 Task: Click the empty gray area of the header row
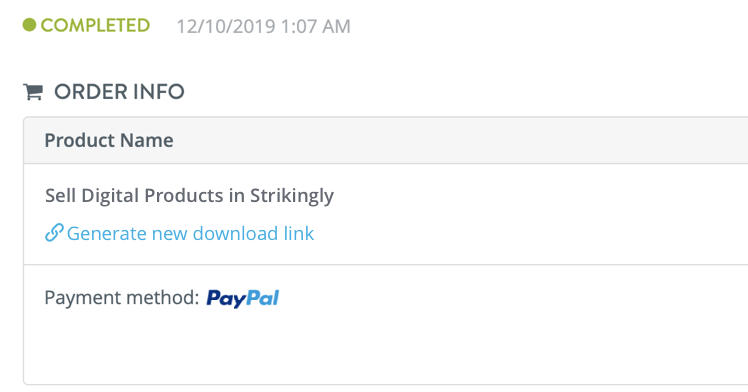pyautogui.click(x=458, y=140)
